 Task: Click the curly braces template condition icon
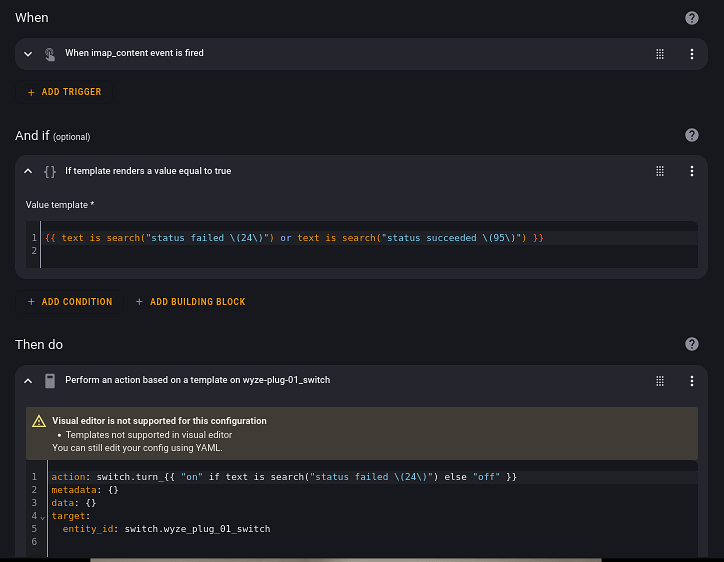tap(50, 171)
